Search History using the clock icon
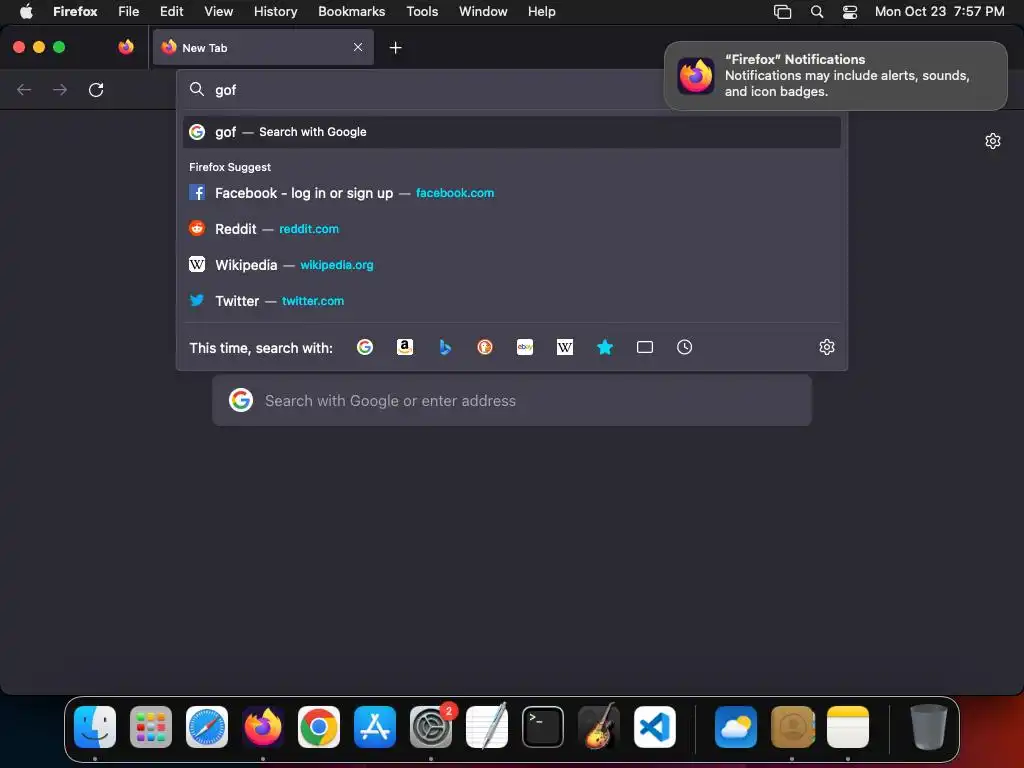Image resolution: width=1024 pixels, height=768 pixels. click(684, 347)
